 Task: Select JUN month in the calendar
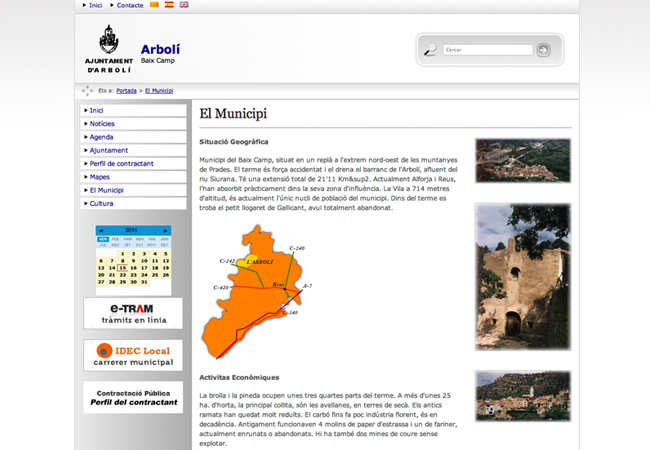[164, 239]
